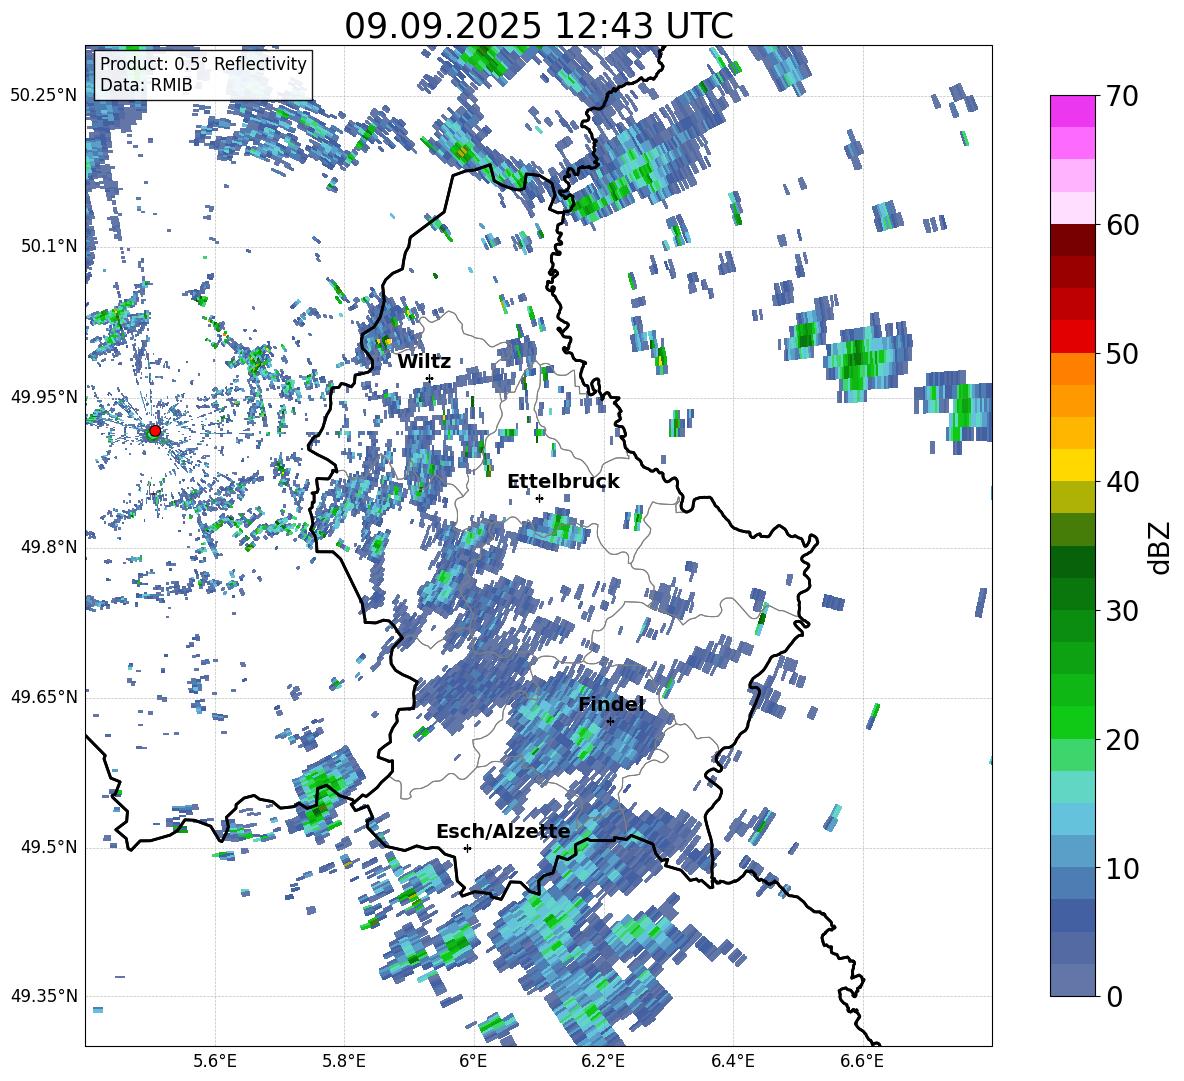Click the cross marker below Wiltz
Viewport: 1184px width, 1081px height.
[430, 378]
